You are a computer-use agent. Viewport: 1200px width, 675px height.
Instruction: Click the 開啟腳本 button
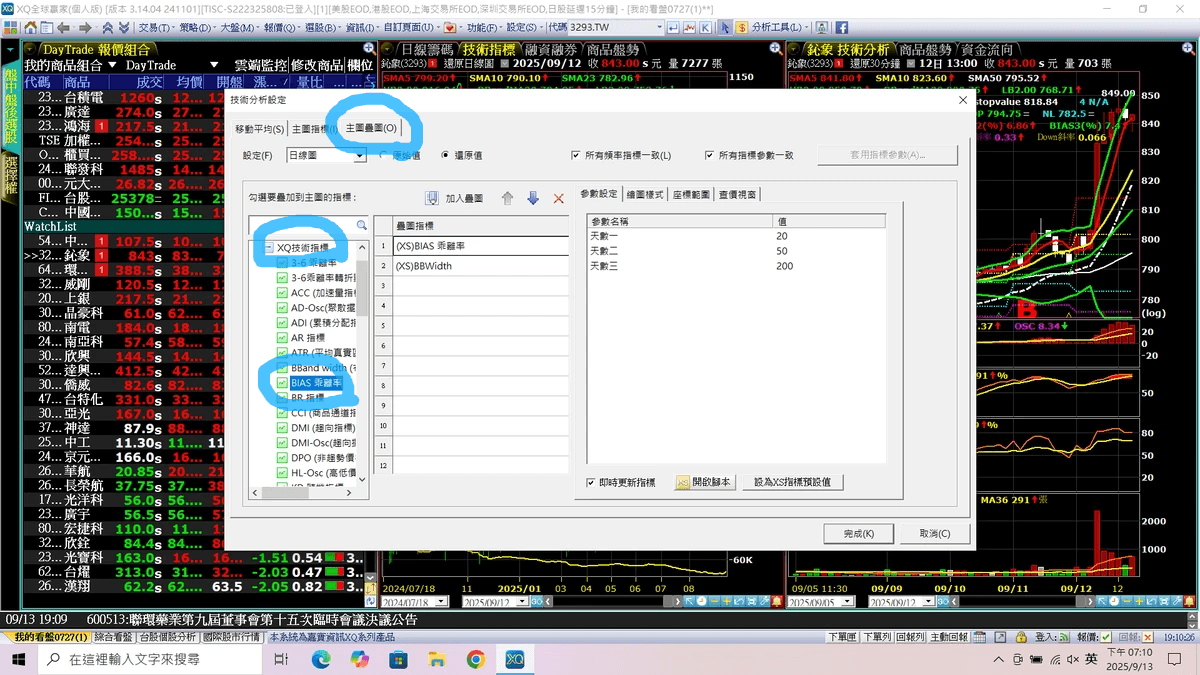tap(705, 482)
